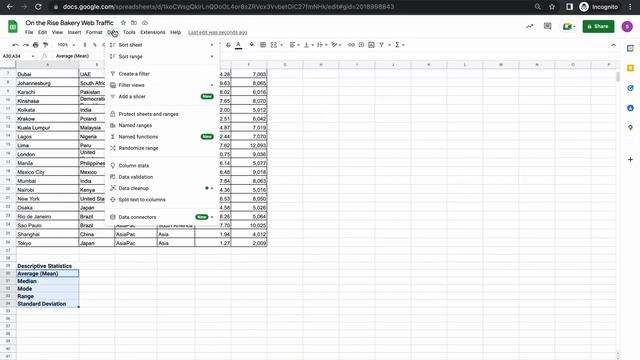
Task: Click the redo icon in toolbar
Action: tap(26, 45)
